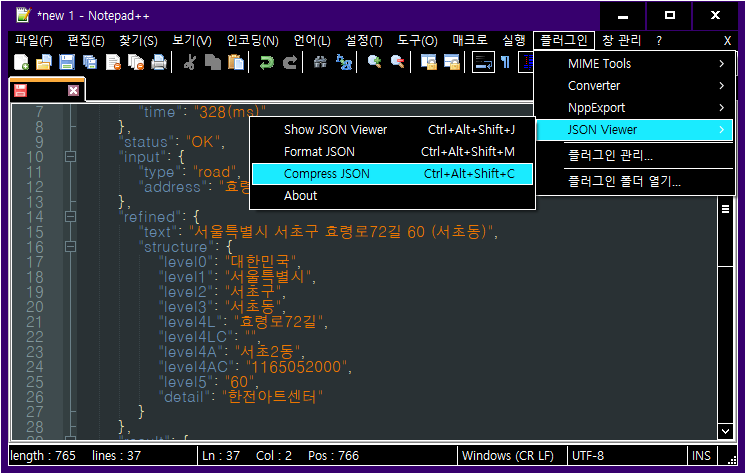Click the Cut scissors icon
Screen dimensions: 746x474
point(190,62)
